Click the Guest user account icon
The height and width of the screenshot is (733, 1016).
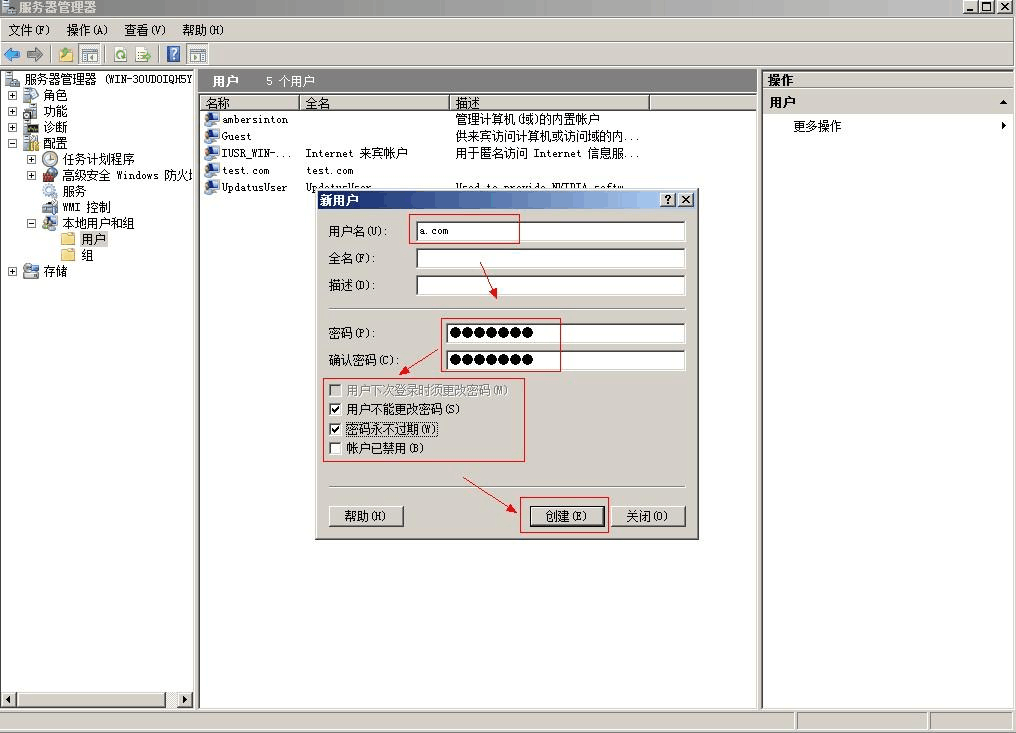point(212,136)
